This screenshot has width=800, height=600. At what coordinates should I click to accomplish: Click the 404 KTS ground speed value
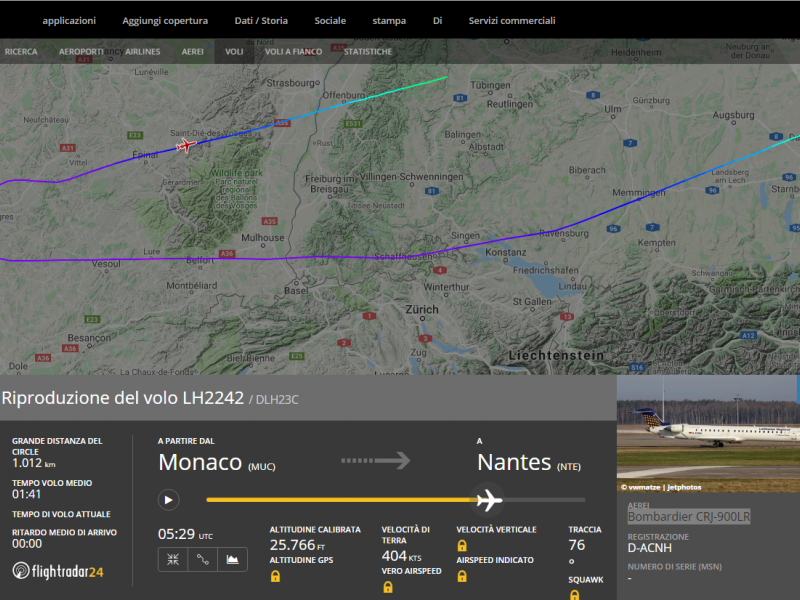[x=402, y=556]
